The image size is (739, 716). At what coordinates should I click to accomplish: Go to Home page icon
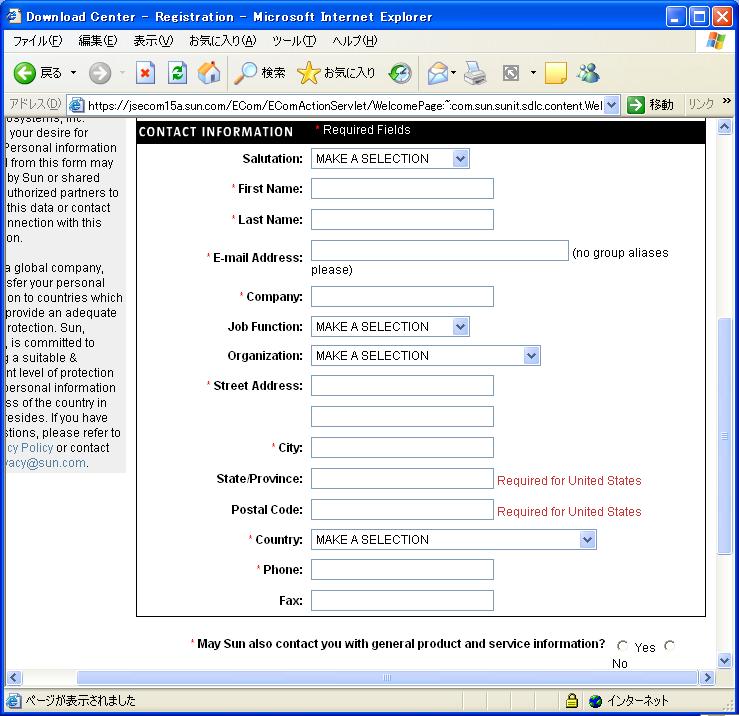(209, 73)
